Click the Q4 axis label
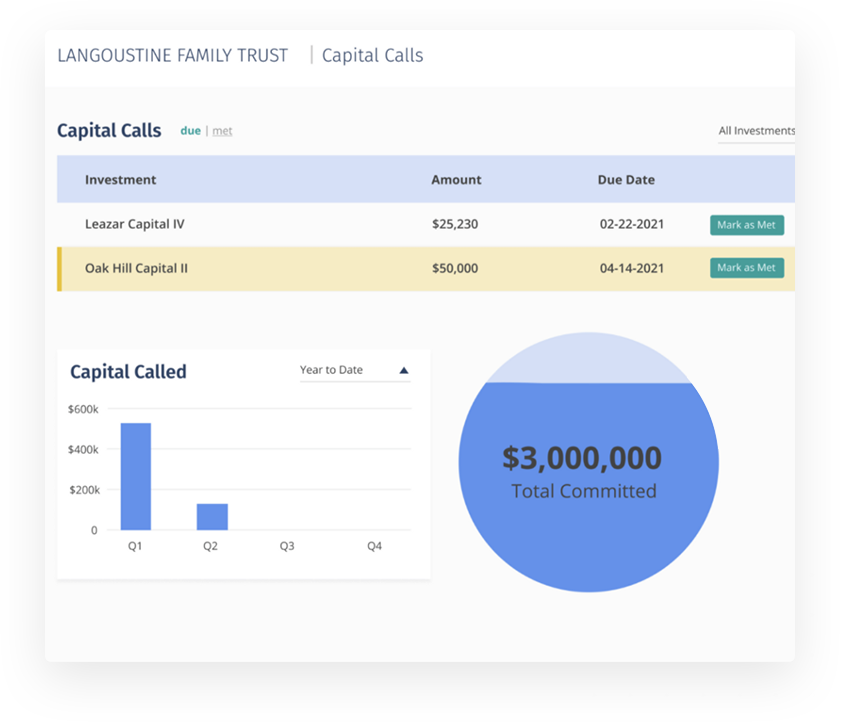 [x=374, y=546]
